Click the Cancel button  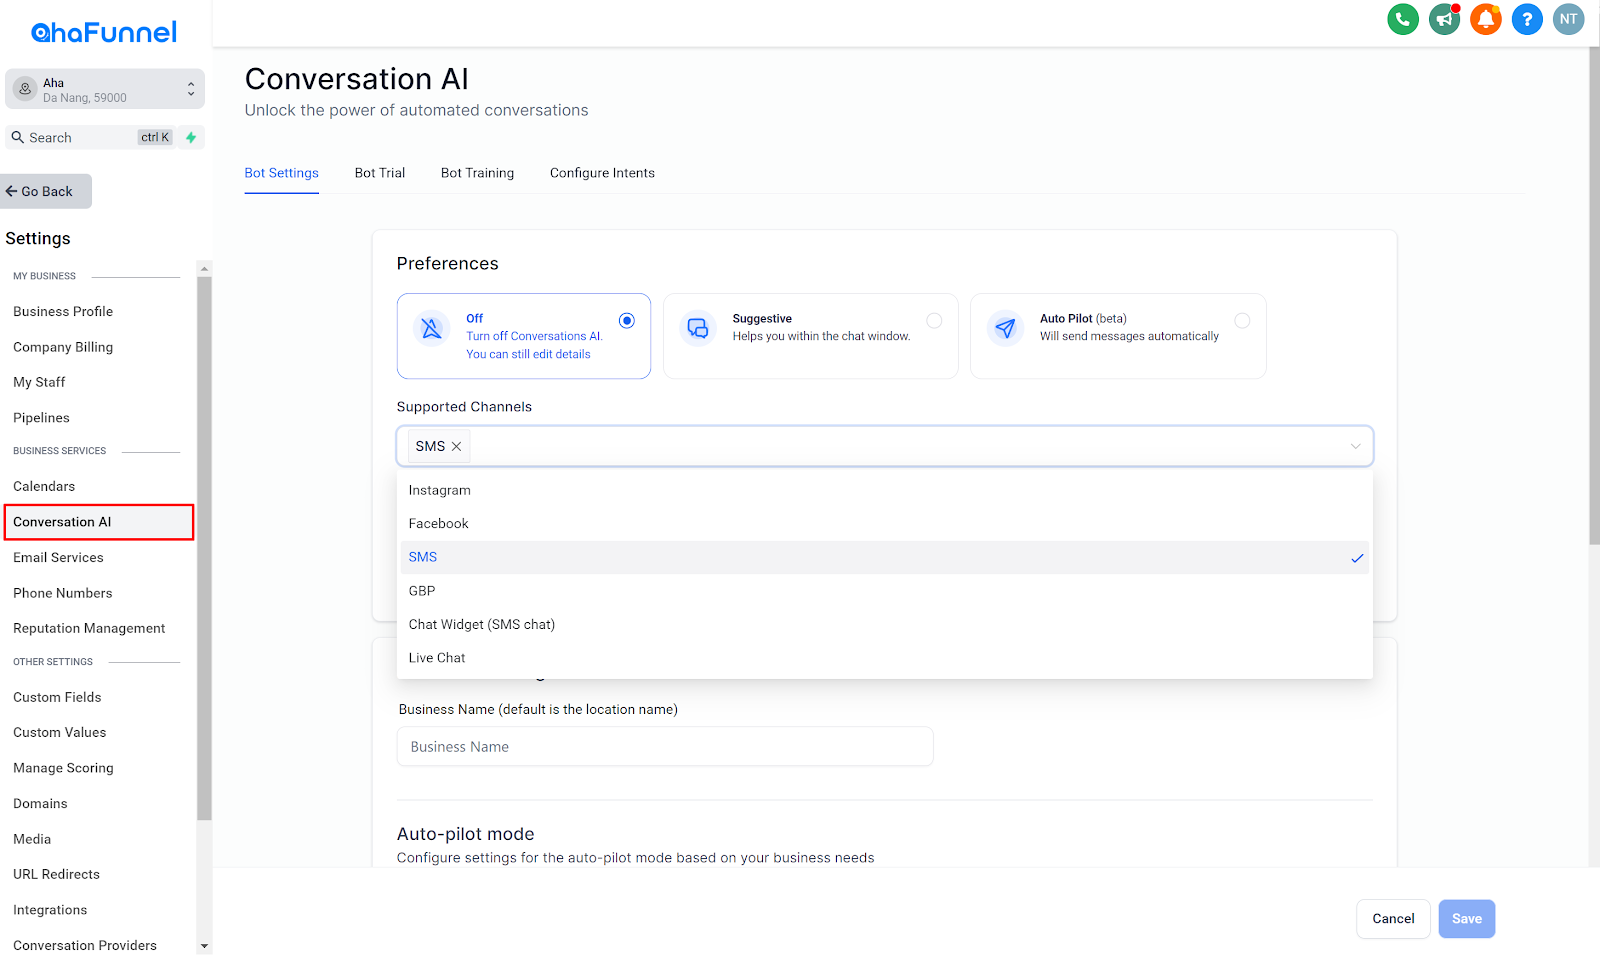[x=1393, y=919]
